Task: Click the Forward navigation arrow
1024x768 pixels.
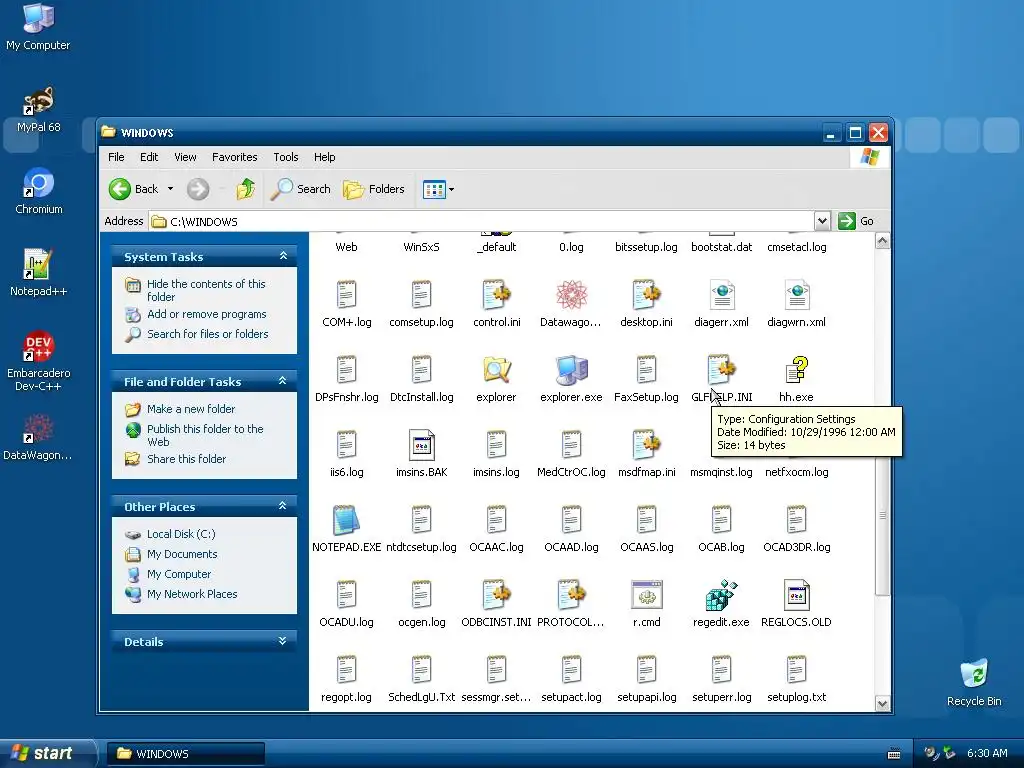Action: click(198, 189)
